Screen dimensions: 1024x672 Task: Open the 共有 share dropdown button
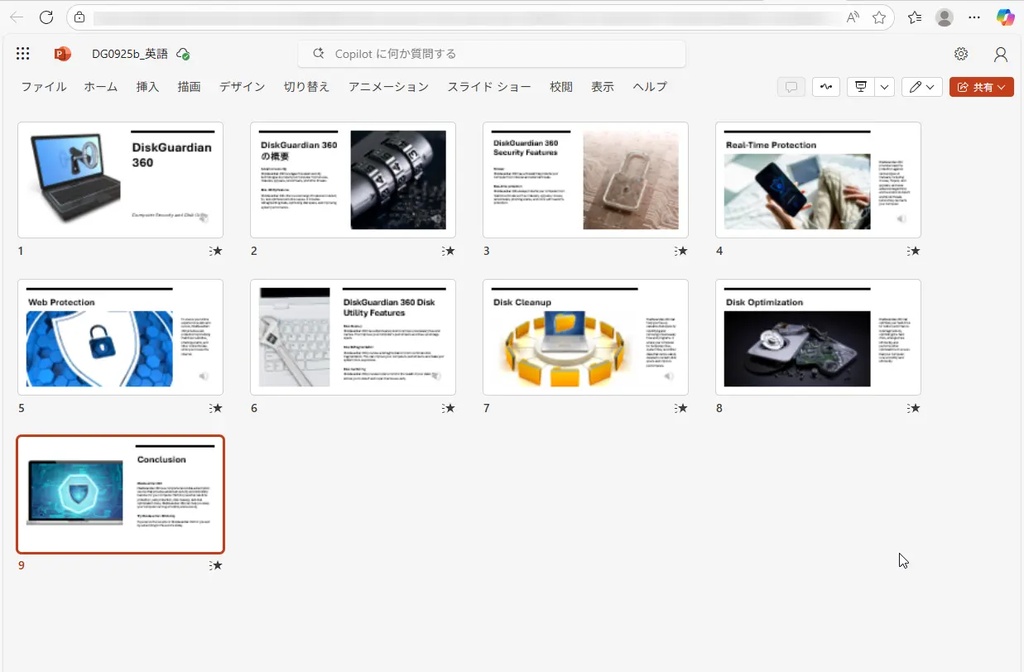(982, 87)
